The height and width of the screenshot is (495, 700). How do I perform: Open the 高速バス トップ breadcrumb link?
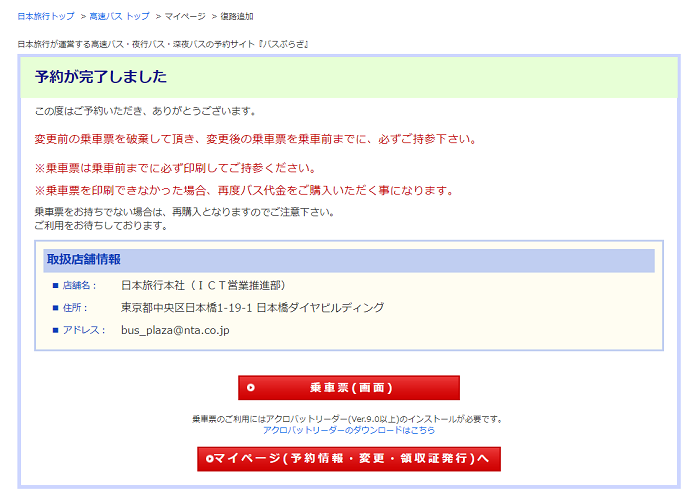click(119, 17)
